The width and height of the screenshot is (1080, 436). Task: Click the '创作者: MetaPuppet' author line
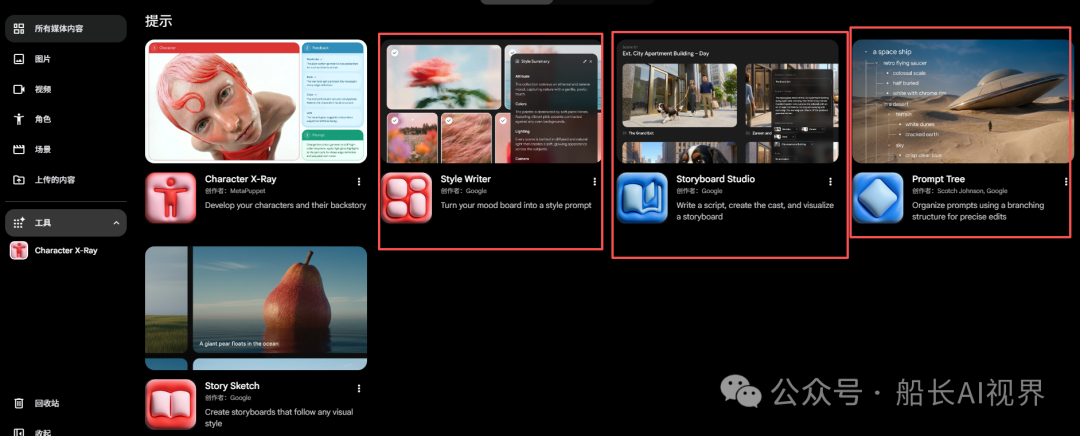point(236,191)
